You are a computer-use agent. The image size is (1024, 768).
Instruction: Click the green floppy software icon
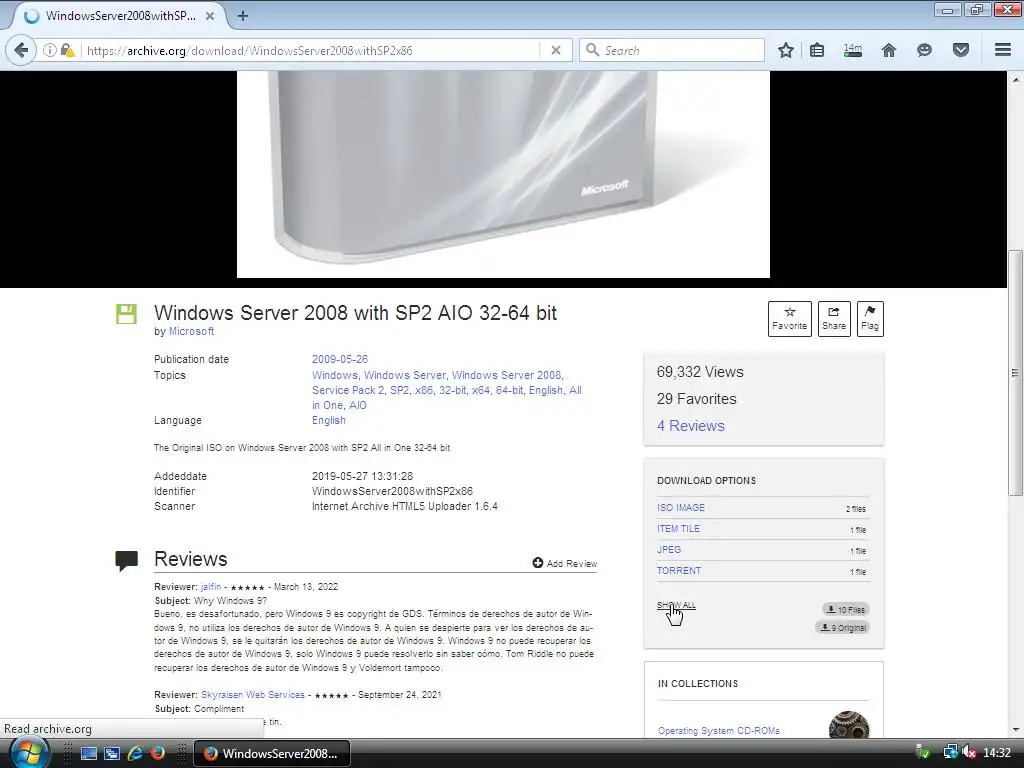tap(126, 314)
